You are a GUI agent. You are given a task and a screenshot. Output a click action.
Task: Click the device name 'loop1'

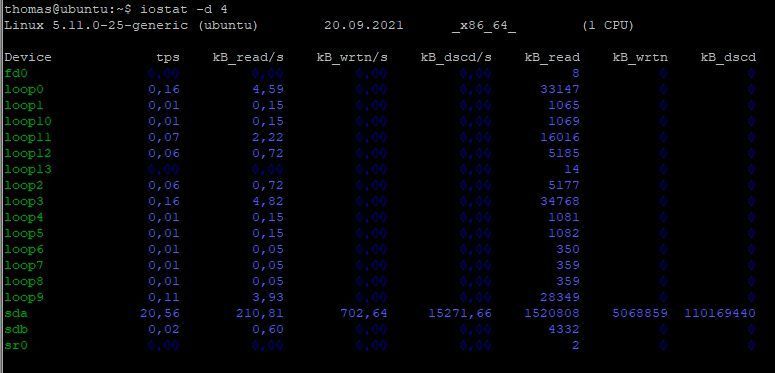(24, 105)
